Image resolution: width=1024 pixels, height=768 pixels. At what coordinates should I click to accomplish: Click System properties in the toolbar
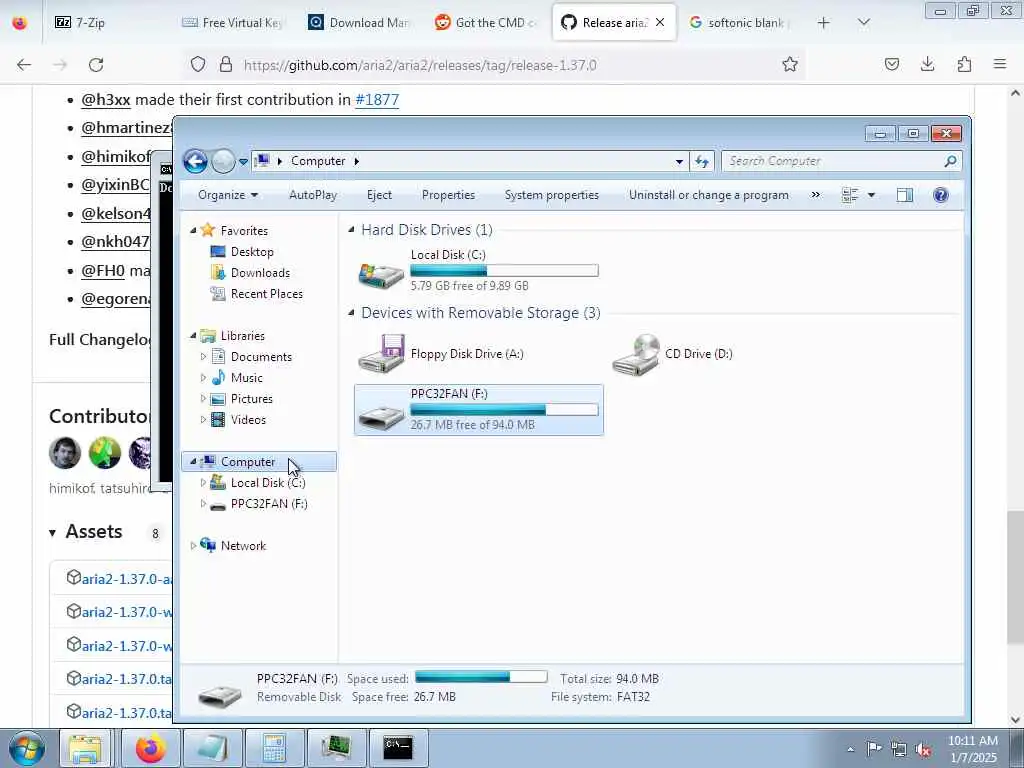pos(551,195)
